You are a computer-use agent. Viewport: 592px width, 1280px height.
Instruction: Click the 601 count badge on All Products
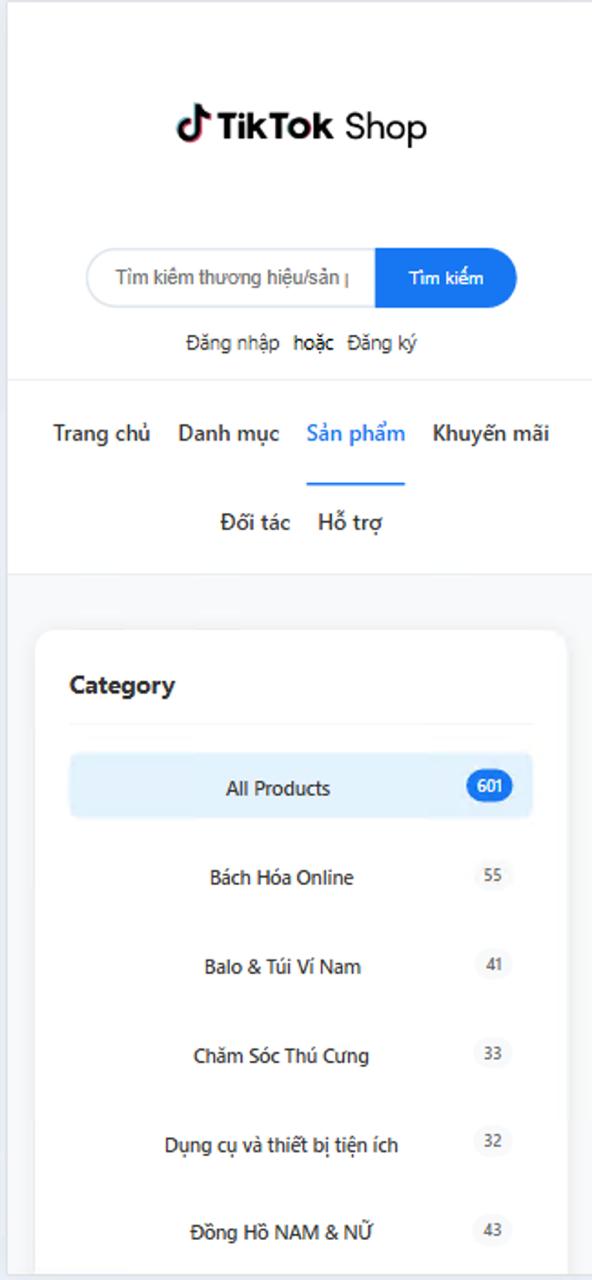click(489, 786)
